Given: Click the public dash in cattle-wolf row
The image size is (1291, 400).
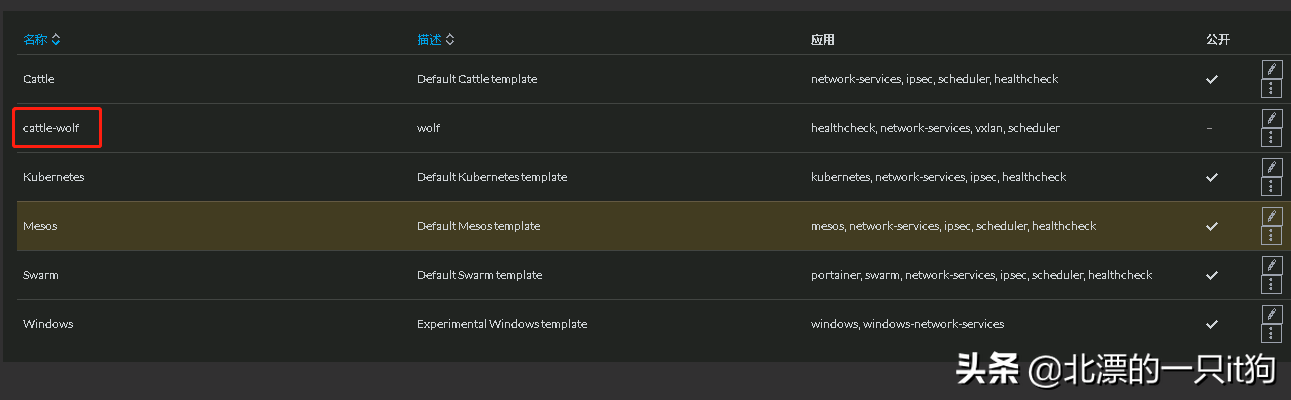Looking at the screenshot, I should tap(1209, 128).
